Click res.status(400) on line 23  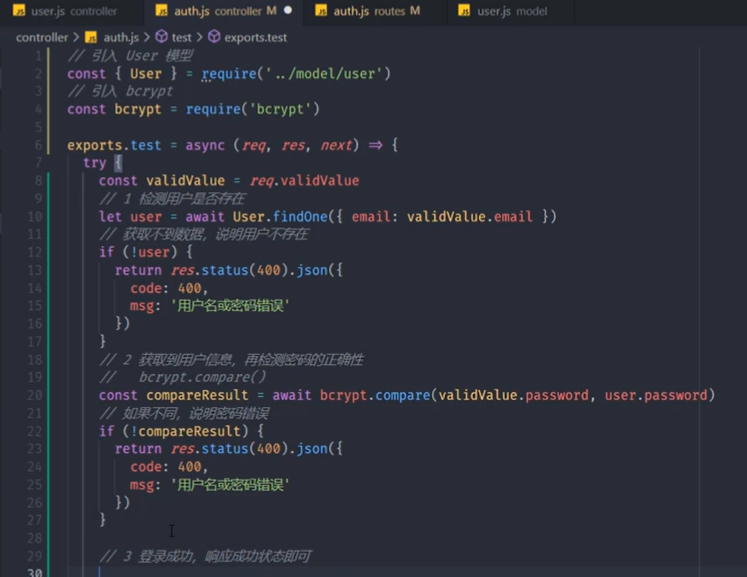[230, 449]
